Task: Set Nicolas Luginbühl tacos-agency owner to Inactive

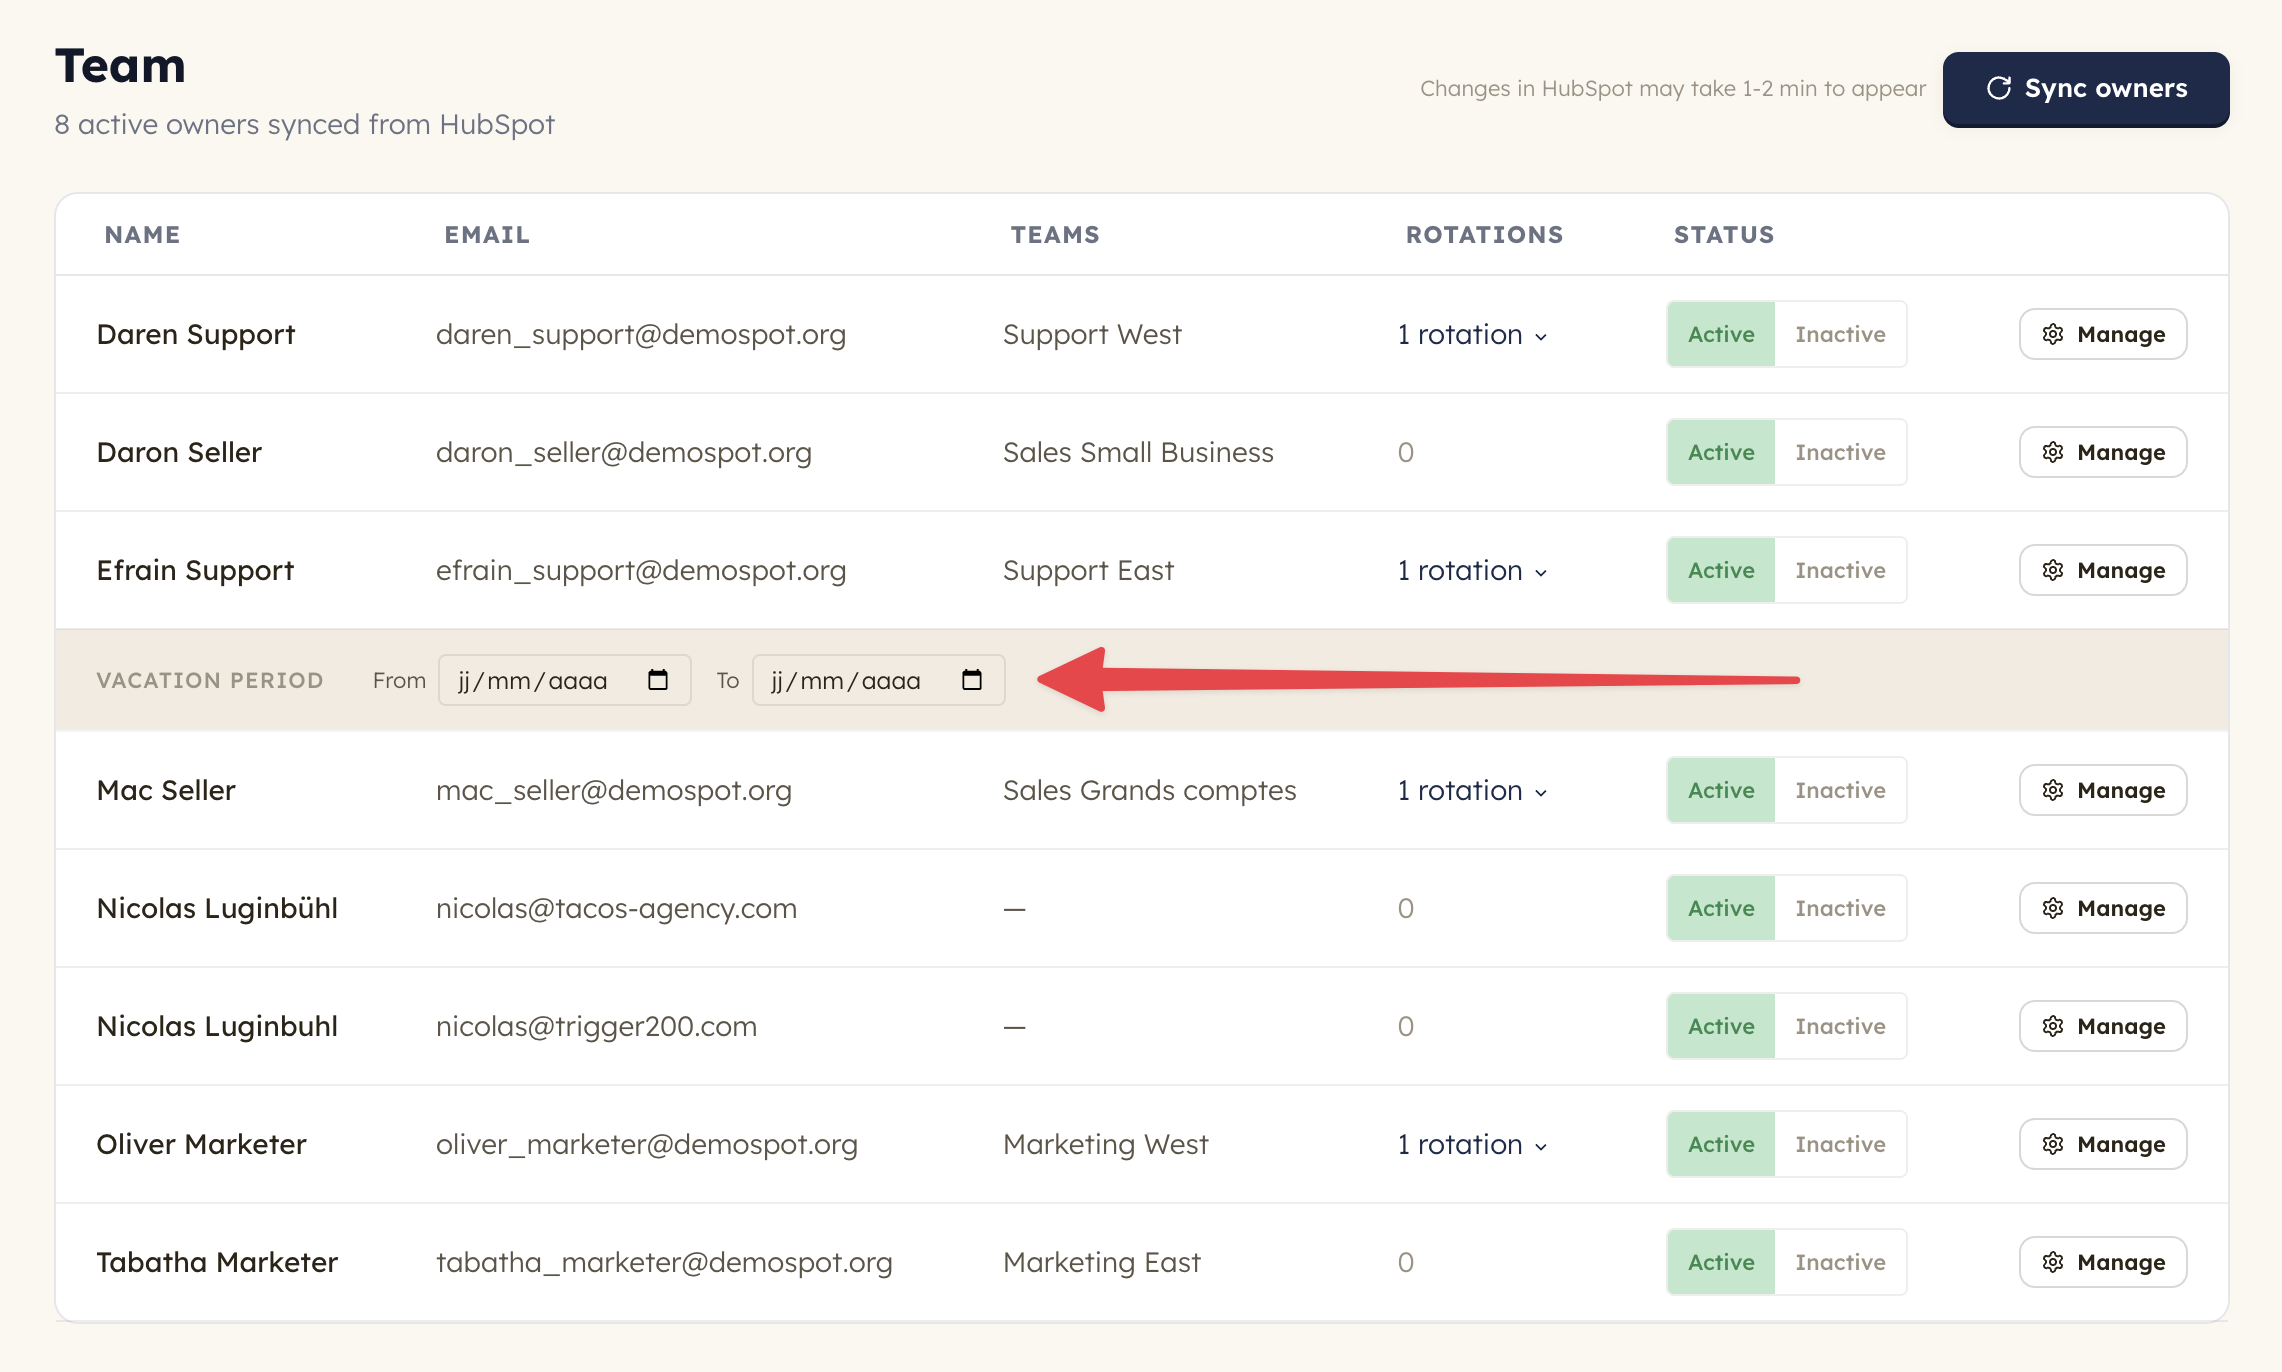Action: pos(1840,908)
